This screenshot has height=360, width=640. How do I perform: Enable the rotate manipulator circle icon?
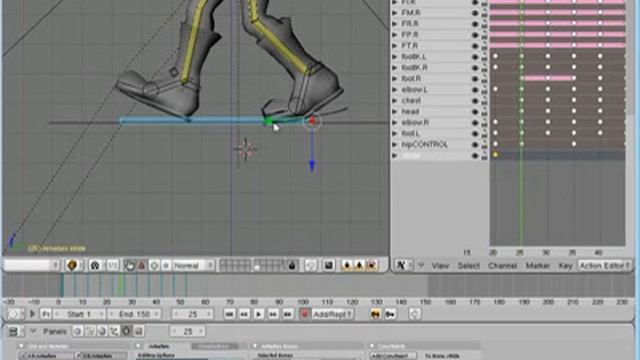tap(154, 266)
